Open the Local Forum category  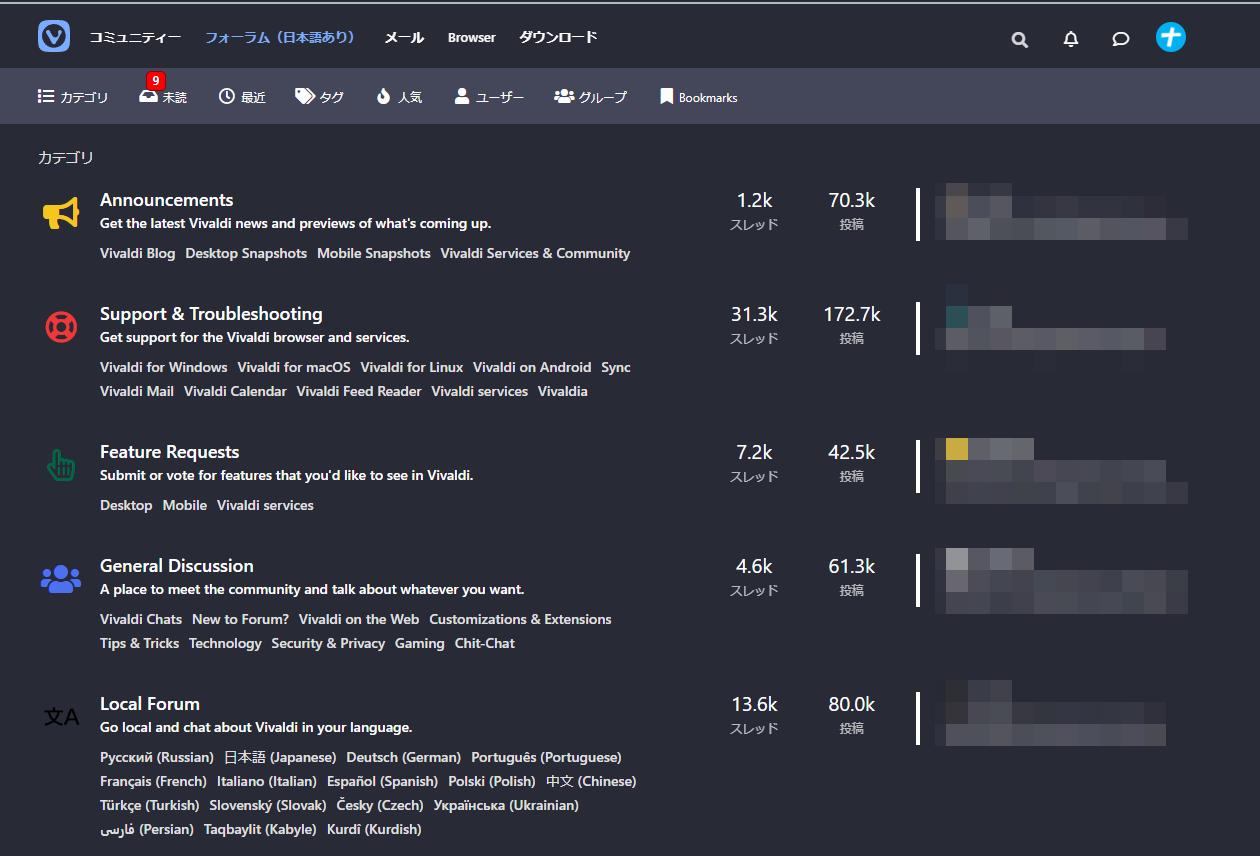click(150, 704)
